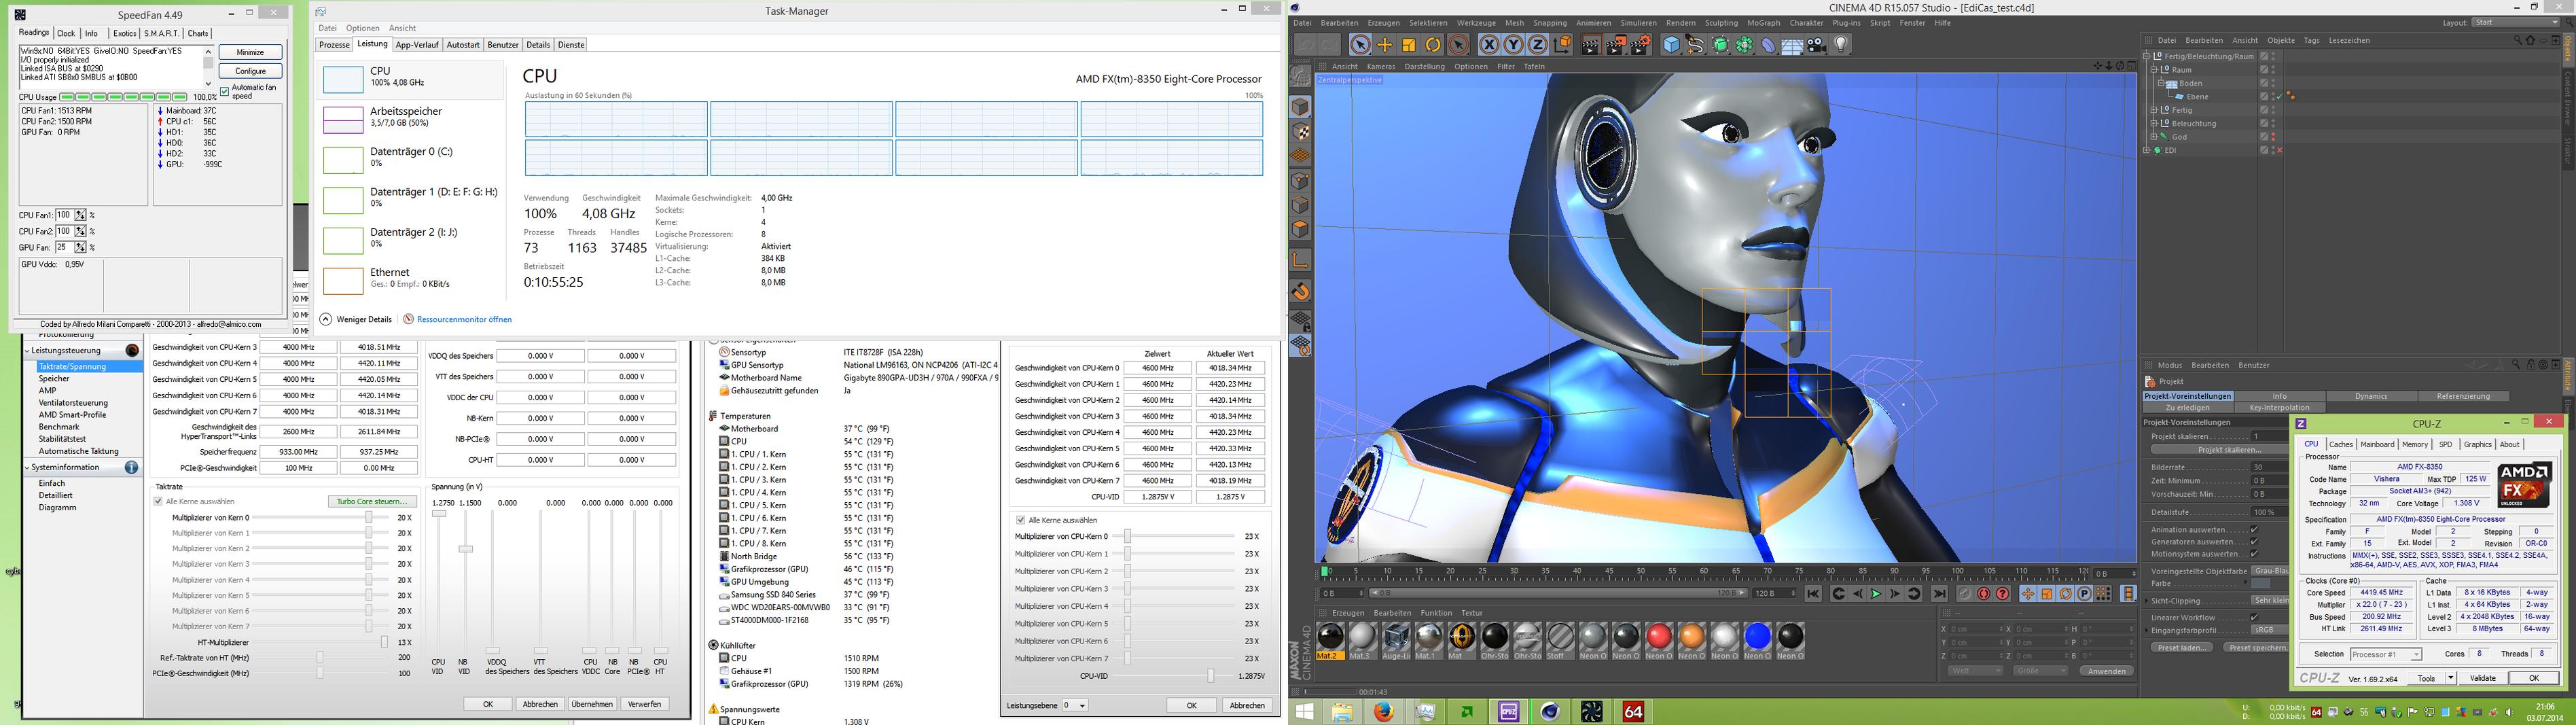Toggle Automatic fan speed checkbox in SpeedFan
The height and width of the screenshot is (725, 2576).
(x=224, y=92)
